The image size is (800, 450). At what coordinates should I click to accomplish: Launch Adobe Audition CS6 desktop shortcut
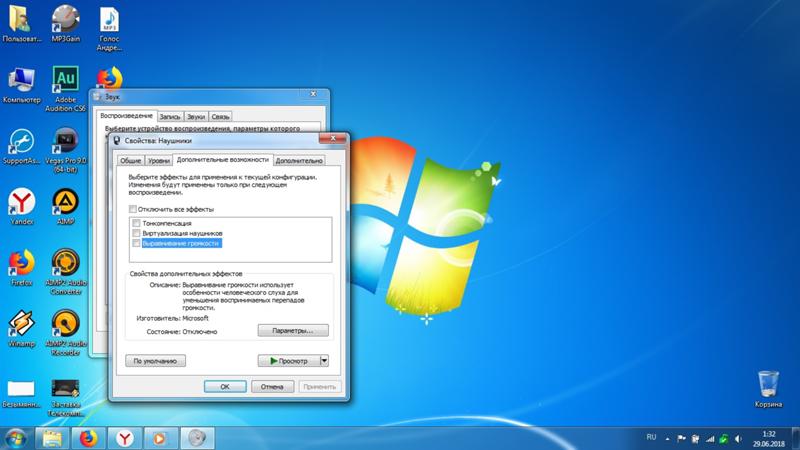tap(65, 89)
